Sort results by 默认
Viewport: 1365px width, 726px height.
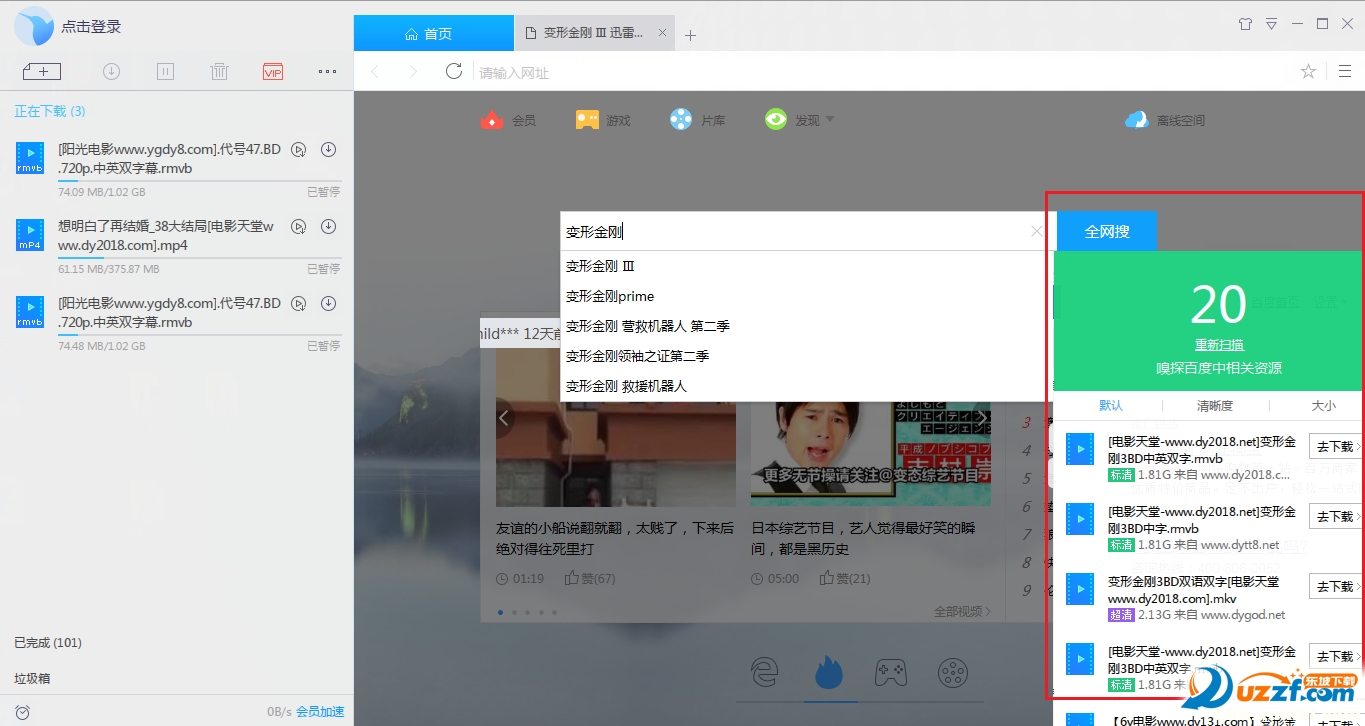pyautogui.click(x=1111, y=405)
